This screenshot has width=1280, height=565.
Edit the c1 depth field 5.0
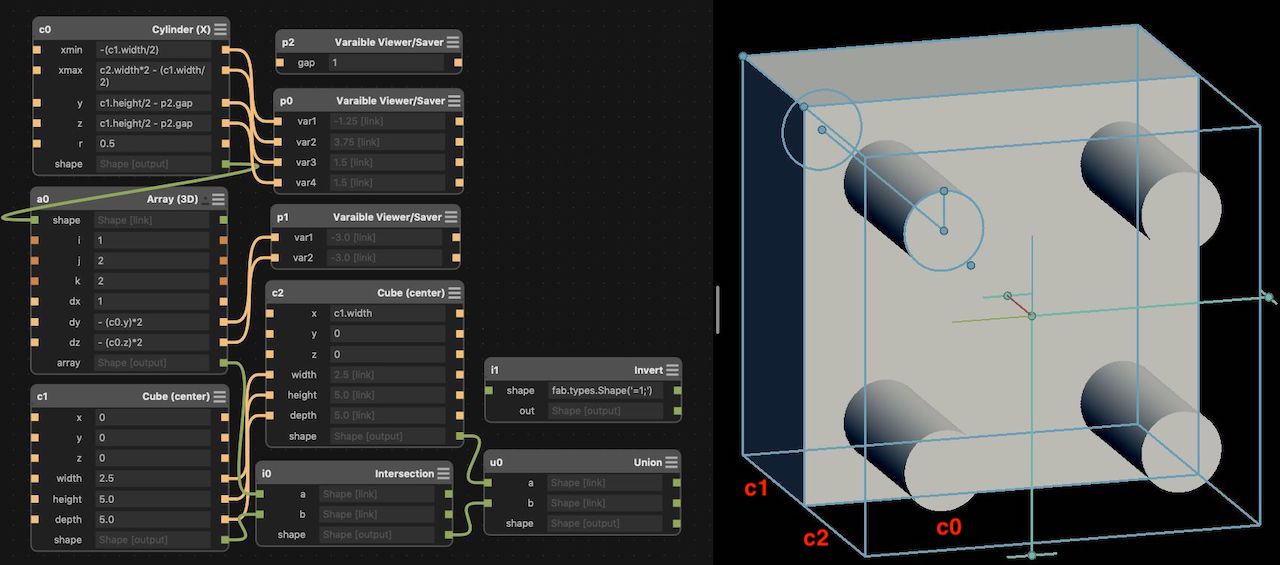click(x=153, y=520)
